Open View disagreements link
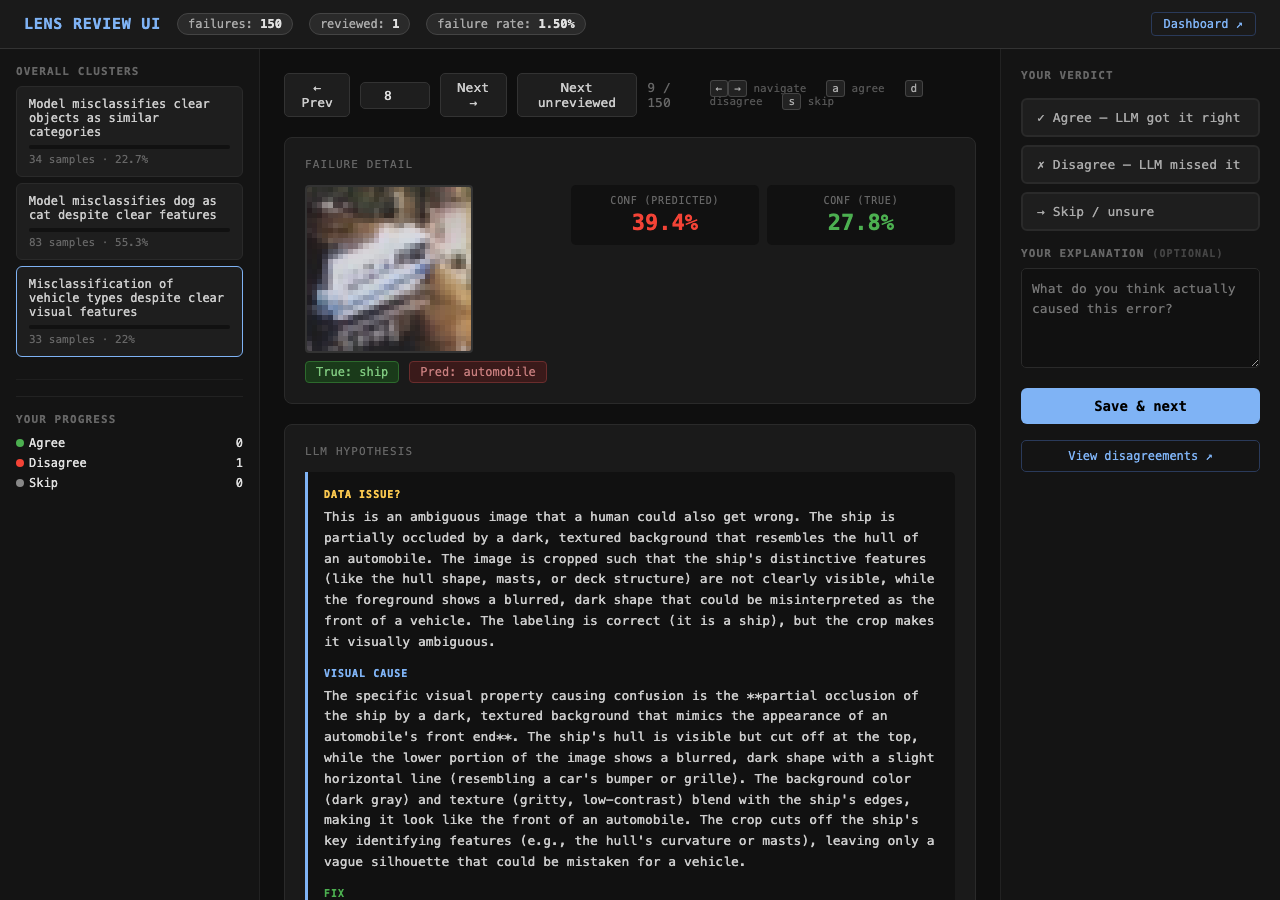Image resolution: width=1280 pixels, height=900 pixels. tap(1140, 456)
